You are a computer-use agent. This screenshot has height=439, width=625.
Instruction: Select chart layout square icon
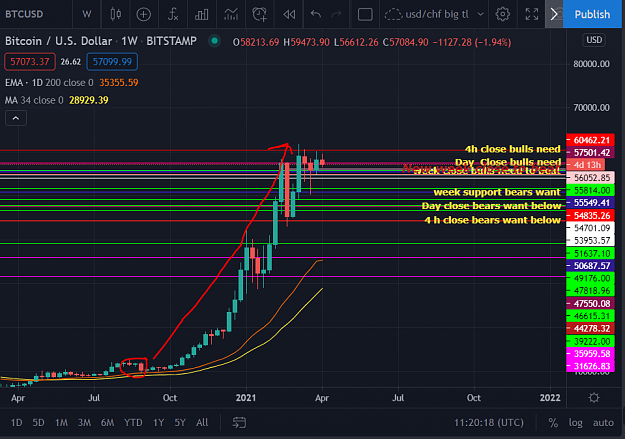point(365,14)
